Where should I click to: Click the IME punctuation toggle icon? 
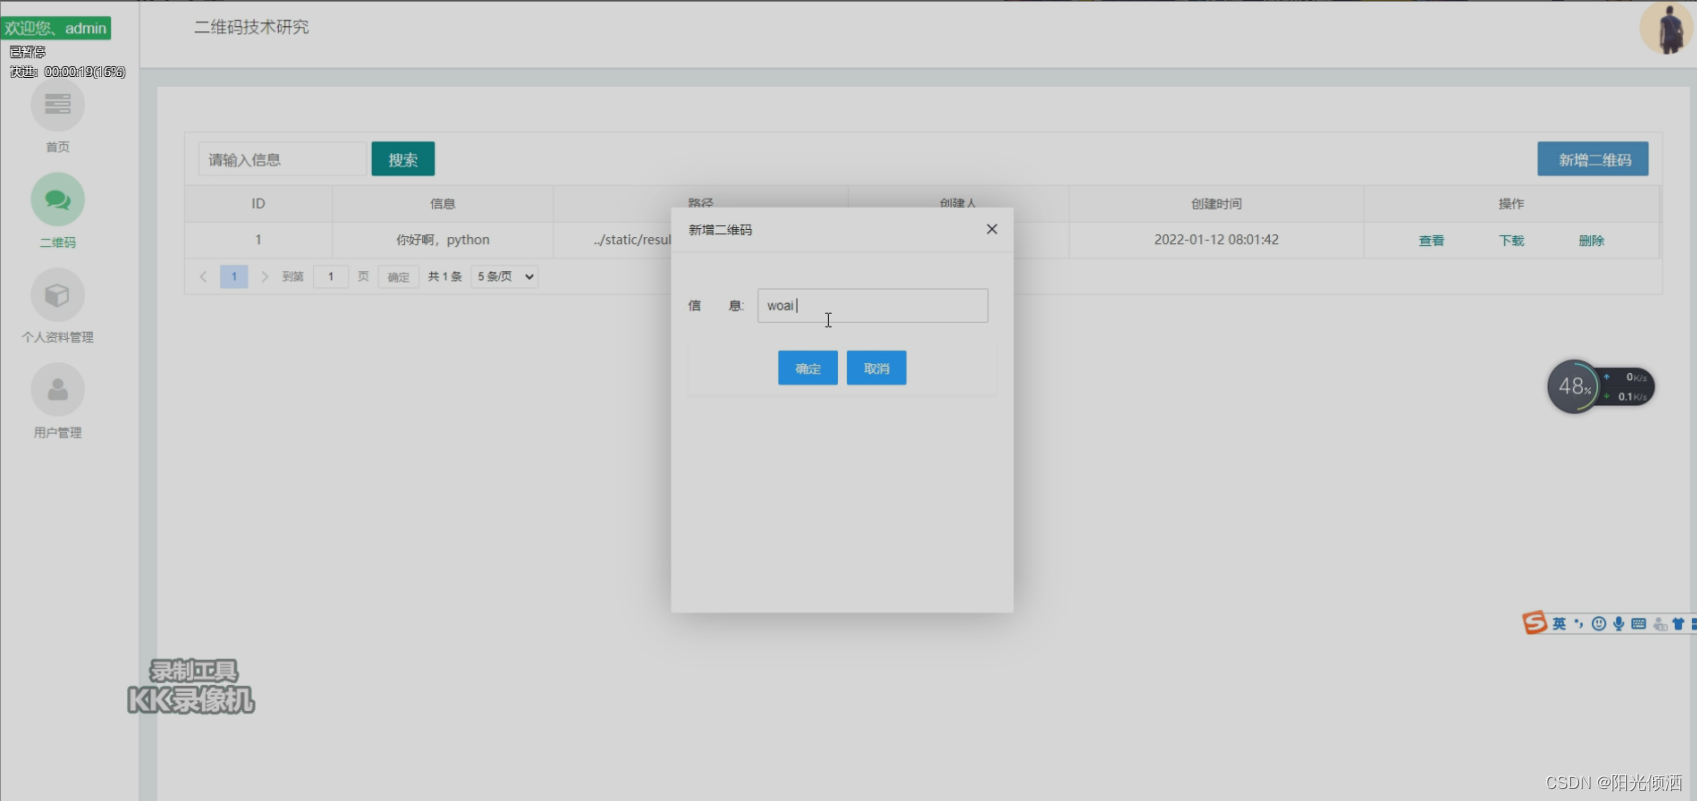pyautogui.click(x=1579, y=624)
